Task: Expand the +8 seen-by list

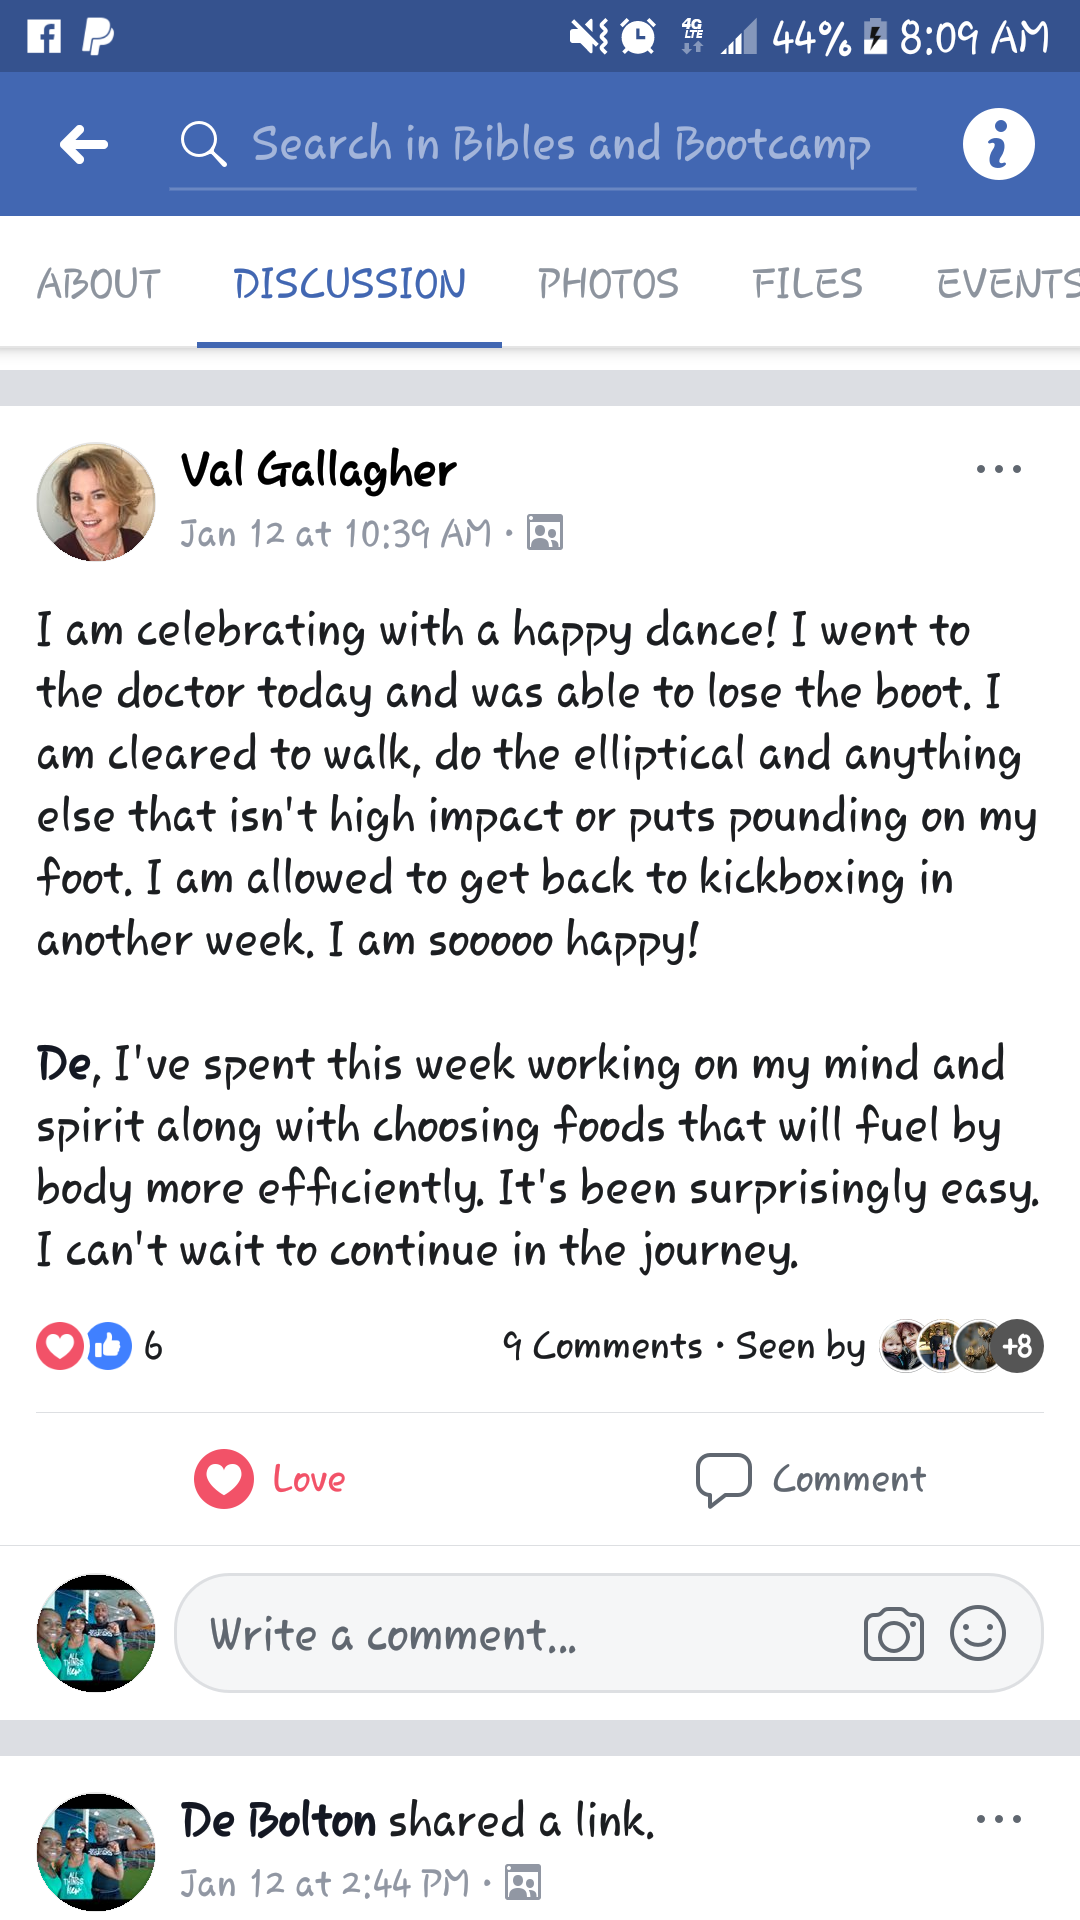Action: pos(1017,1346)
